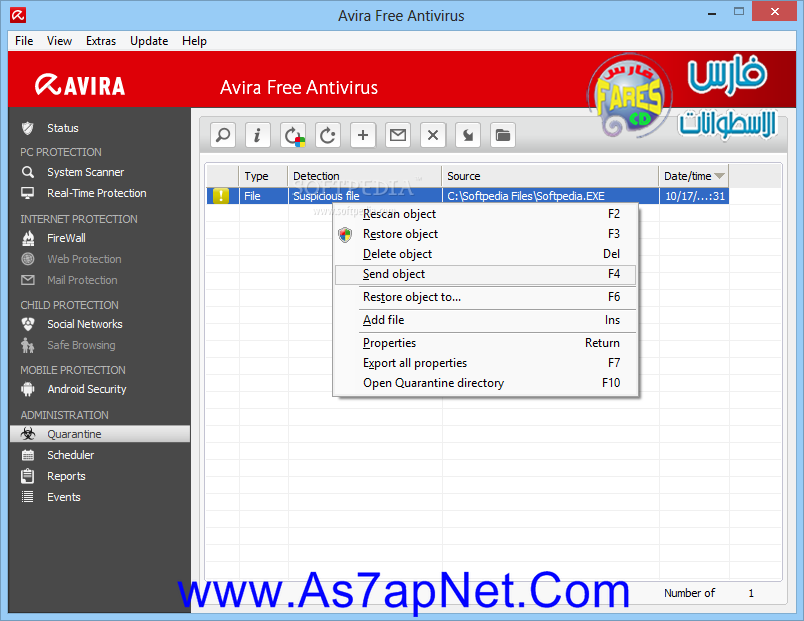
Task: Open the Help menu
Action: 194,41
